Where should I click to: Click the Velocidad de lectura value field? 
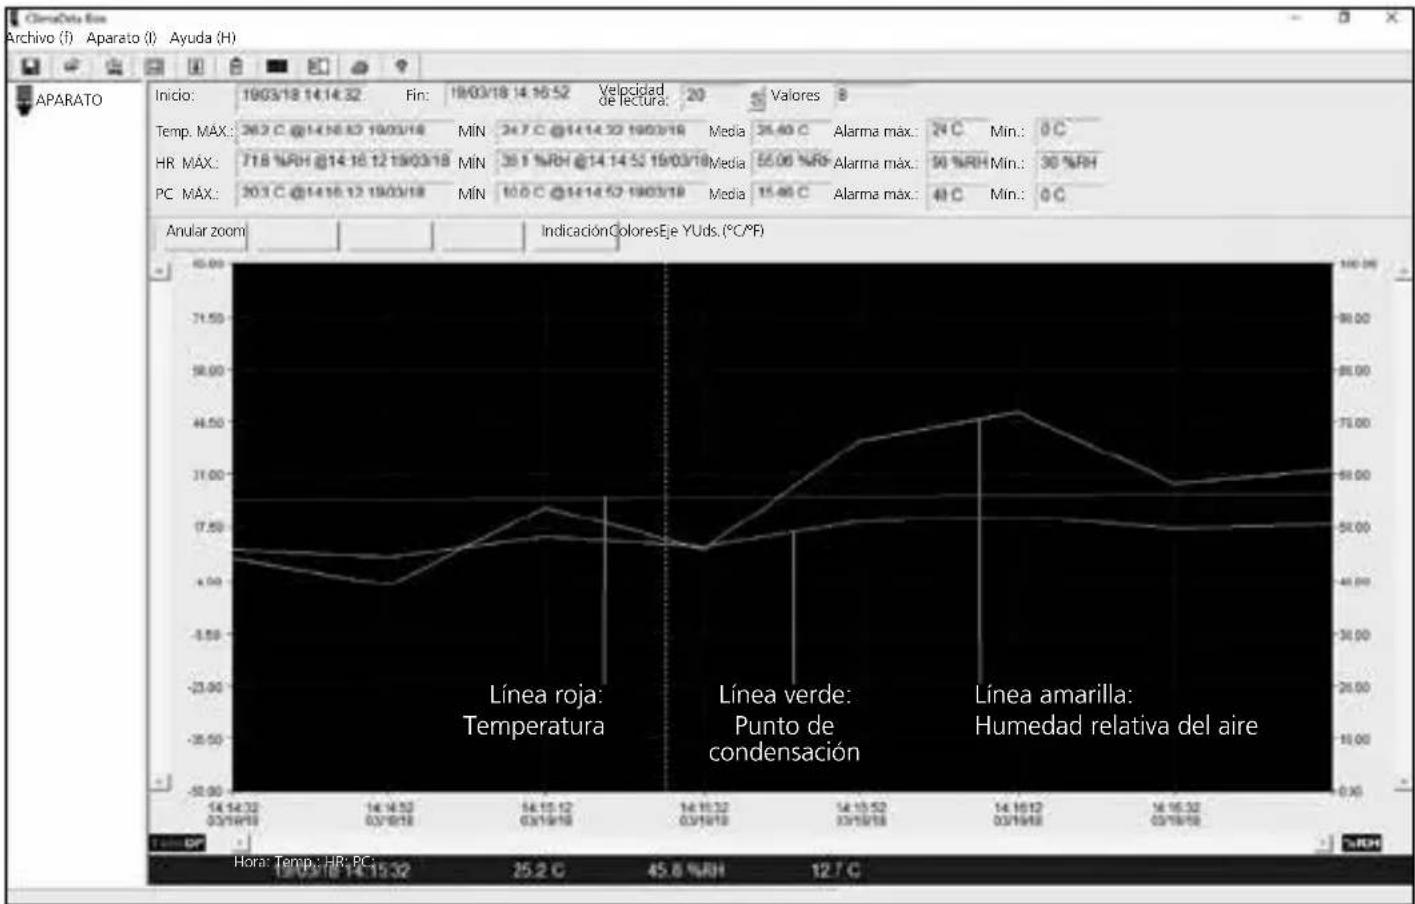(712, 95)
